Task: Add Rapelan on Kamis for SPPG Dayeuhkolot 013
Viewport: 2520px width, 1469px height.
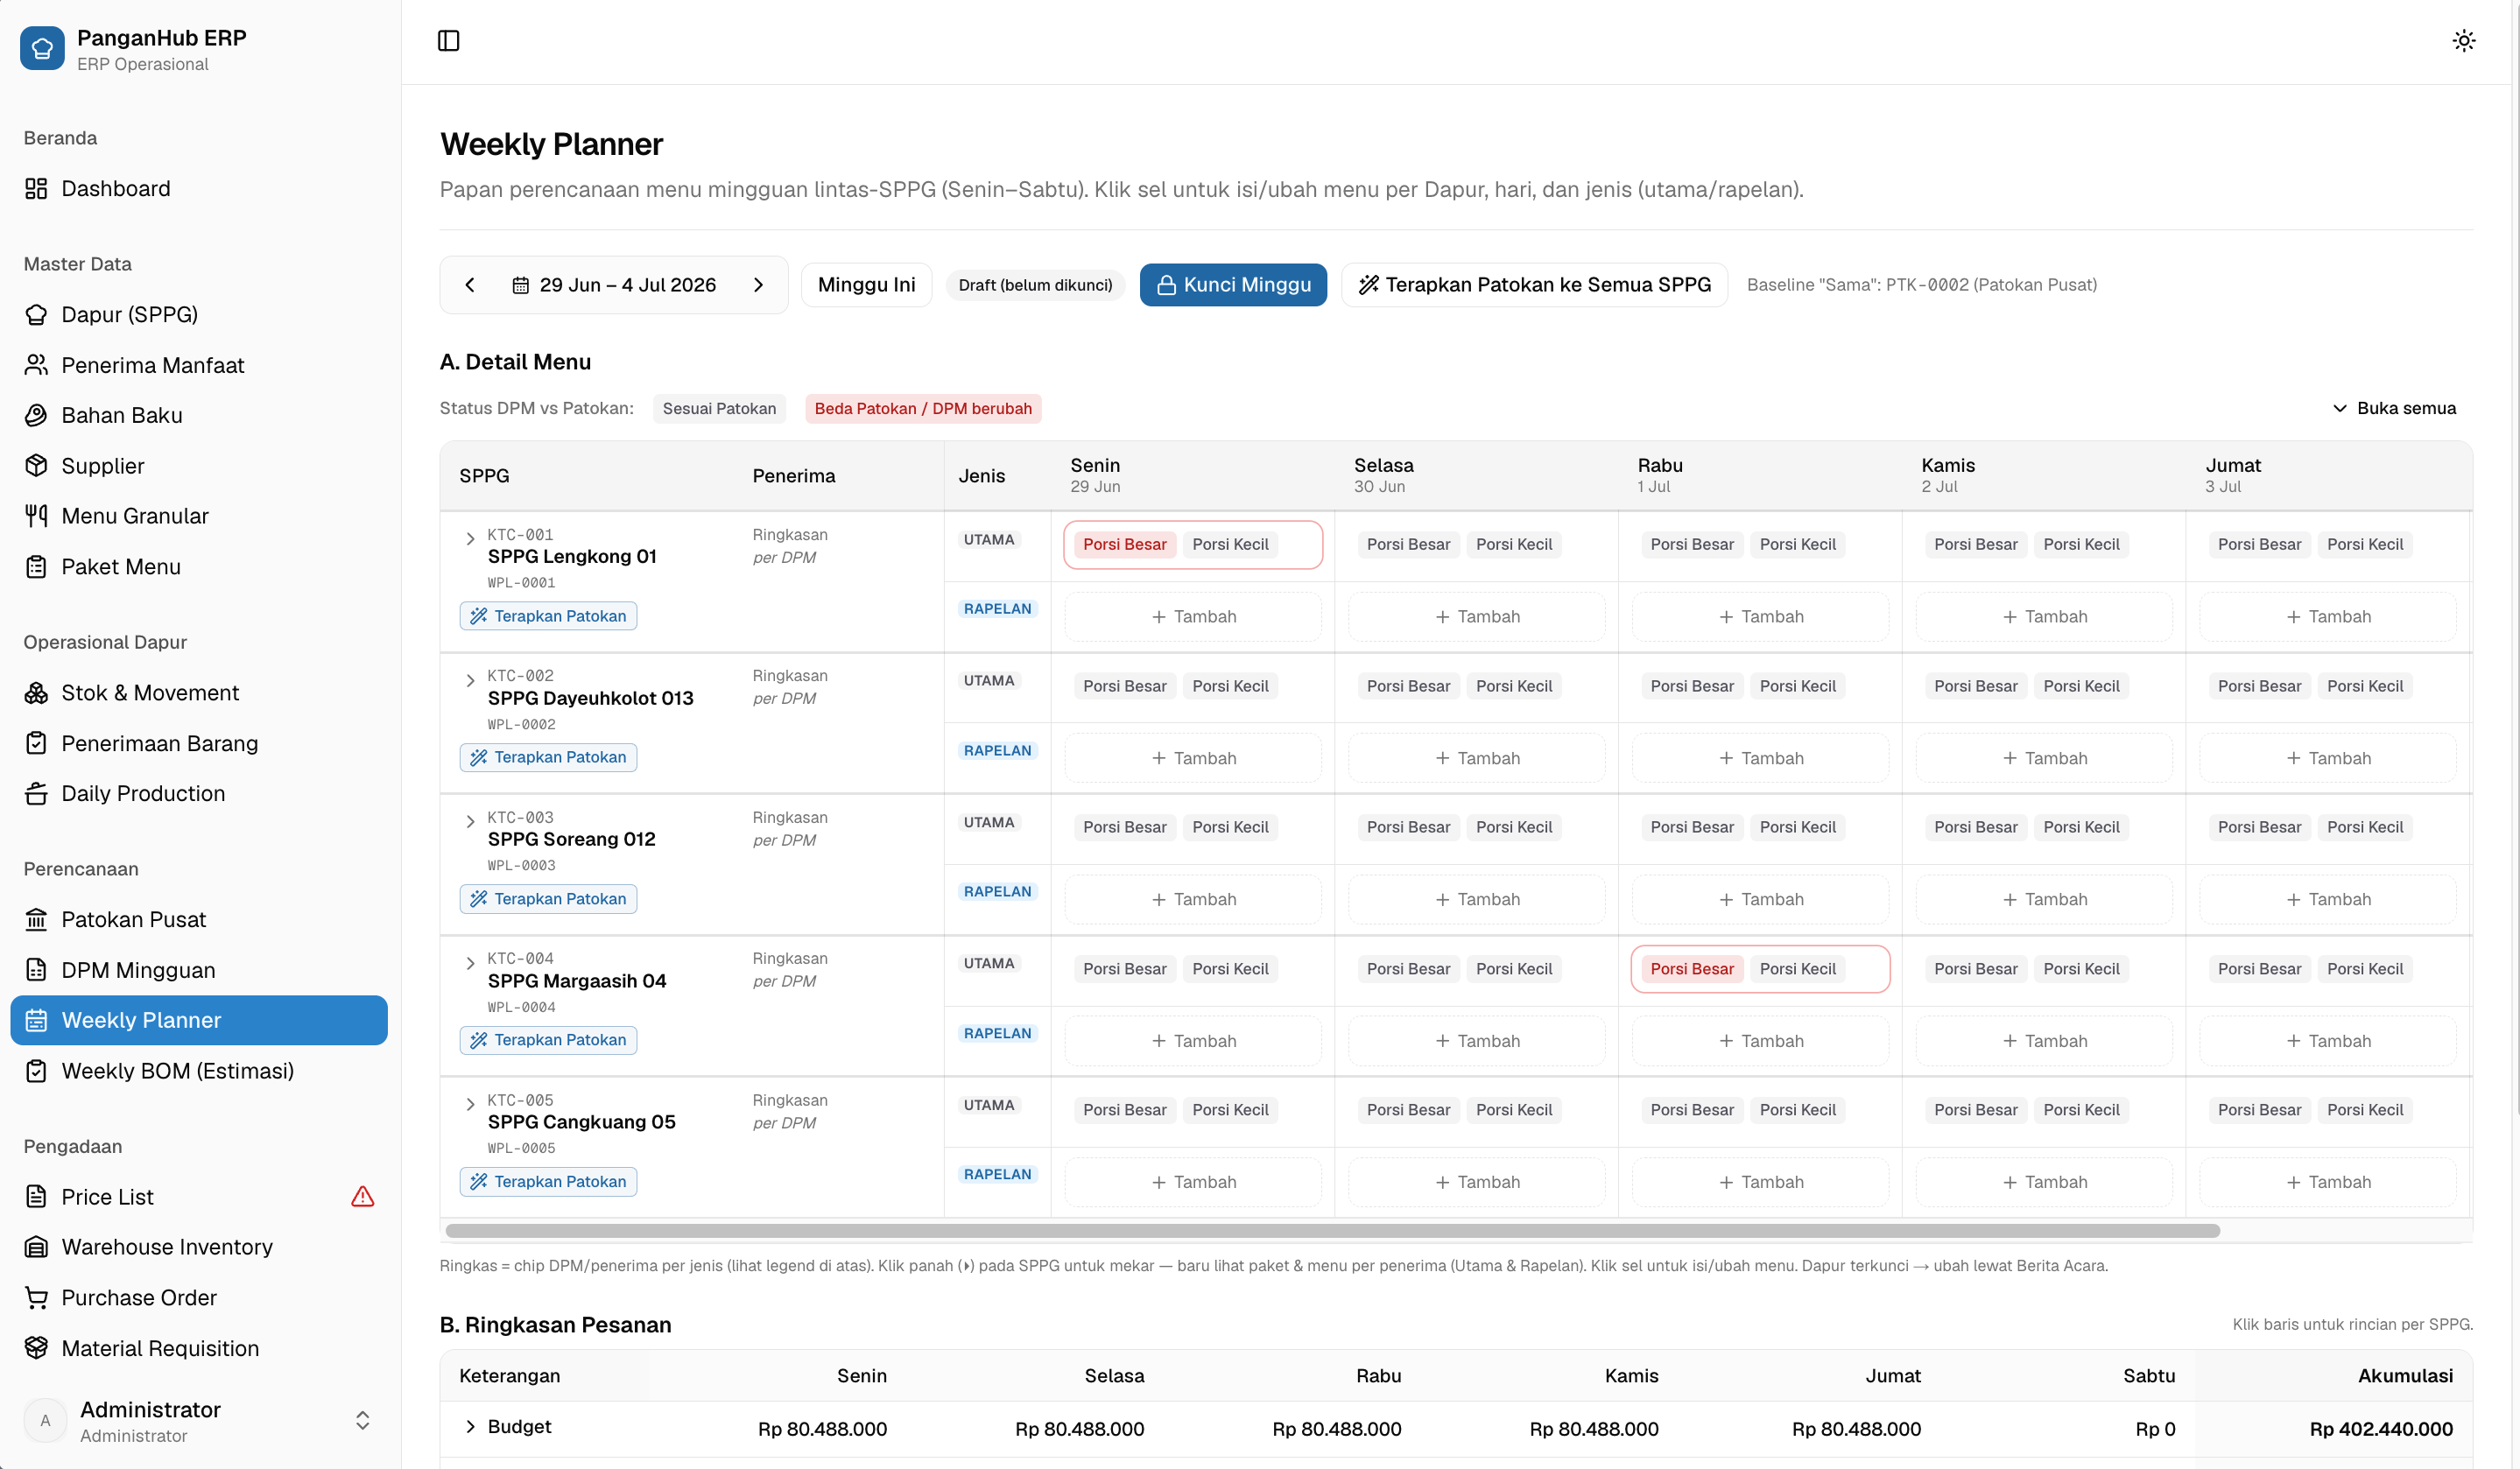Action: pyautogui.click(x=2044, y=758)
